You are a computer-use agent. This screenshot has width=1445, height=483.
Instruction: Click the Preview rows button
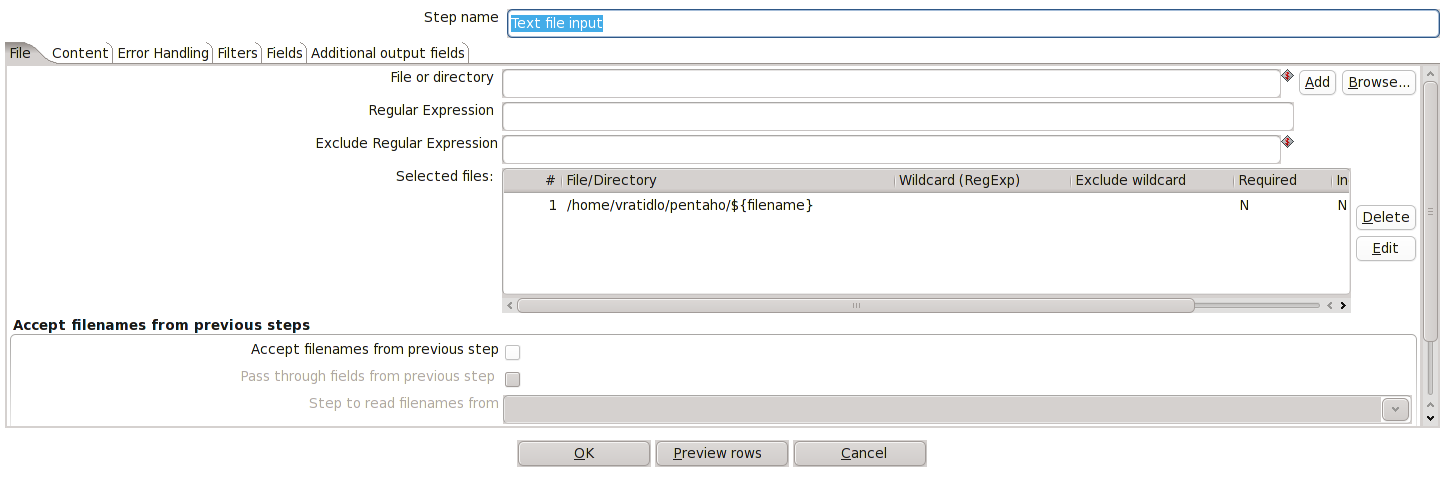[x=722, y=453]
